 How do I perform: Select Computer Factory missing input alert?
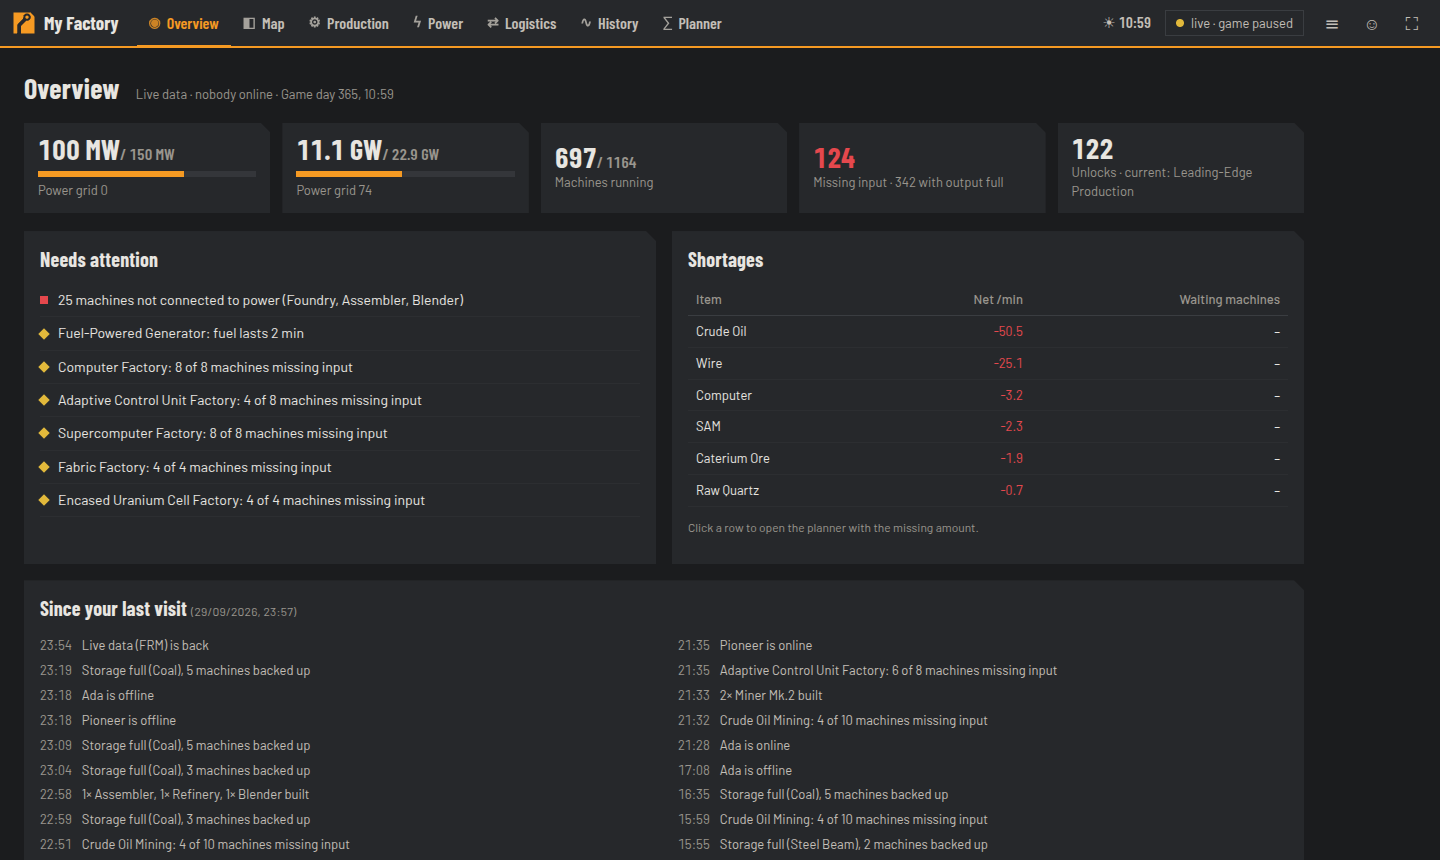pyautogui.click(x=340, y=367)
